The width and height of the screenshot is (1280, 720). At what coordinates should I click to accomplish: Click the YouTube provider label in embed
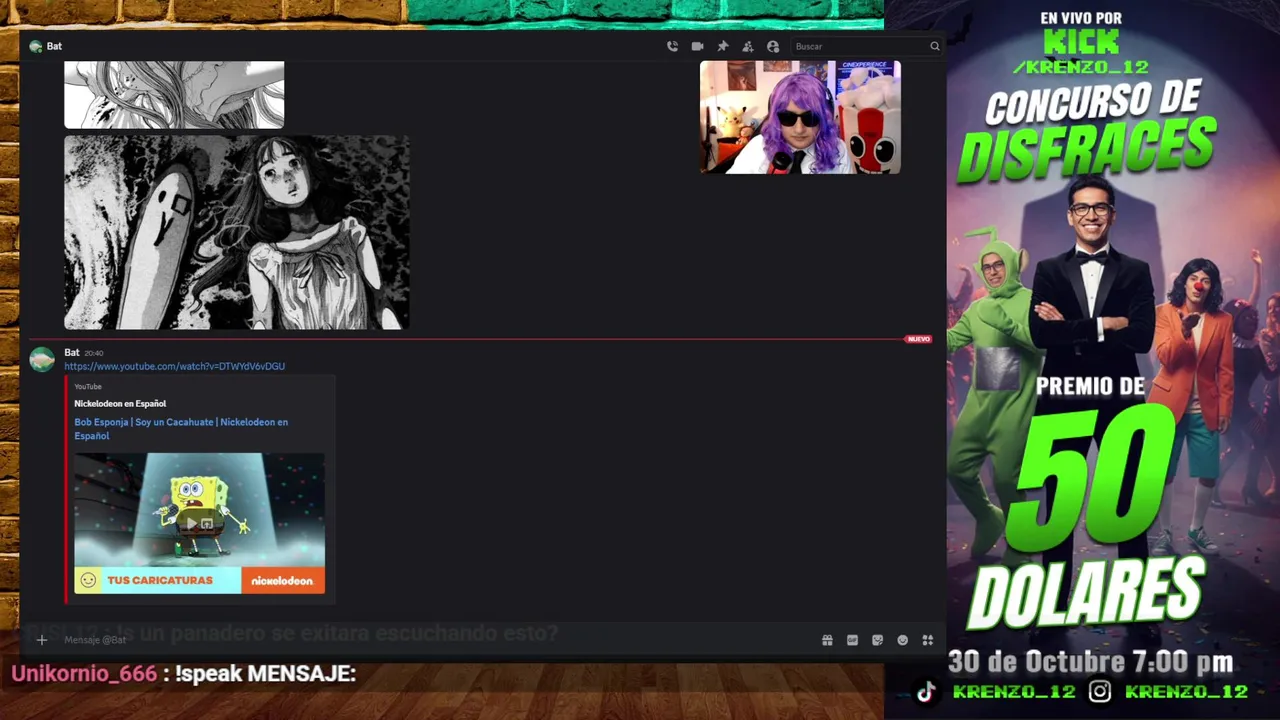tap(88, 386)
